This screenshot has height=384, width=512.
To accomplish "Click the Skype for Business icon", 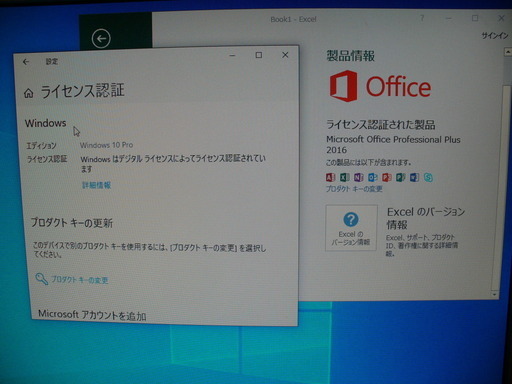I will tap(428, 177).
